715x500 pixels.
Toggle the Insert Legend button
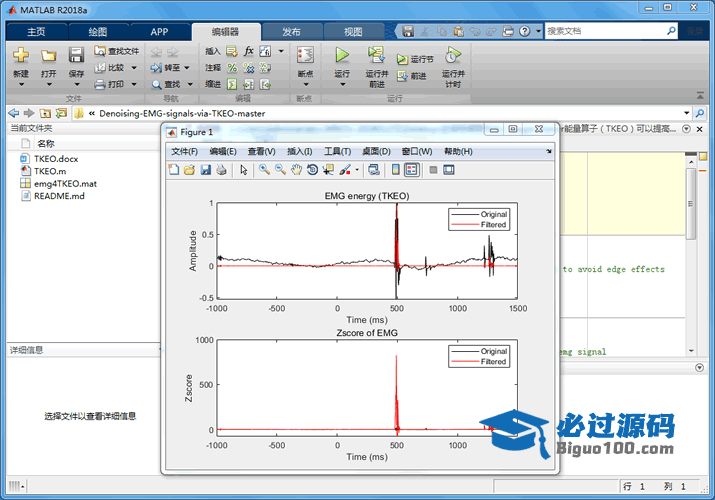(x=411, y=170)
